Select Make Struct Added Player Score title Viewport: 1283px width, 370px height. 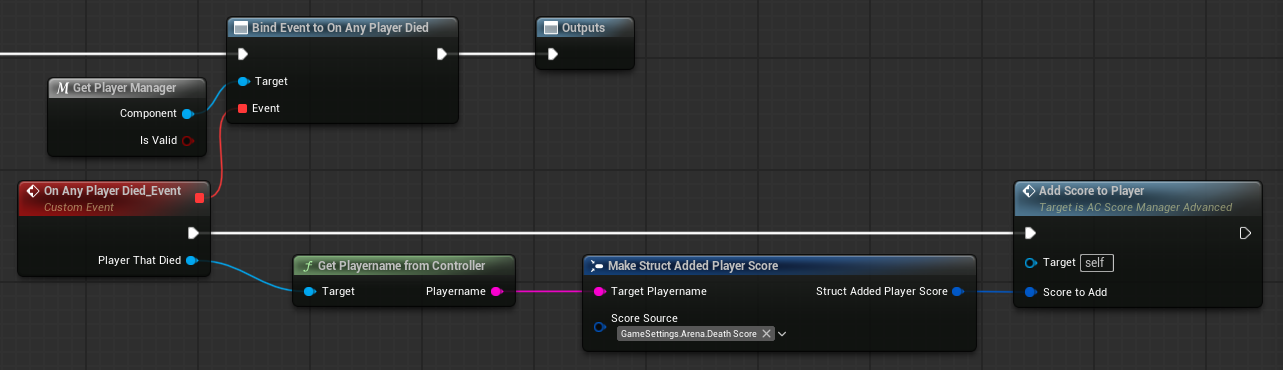click(x=693, y=266)
